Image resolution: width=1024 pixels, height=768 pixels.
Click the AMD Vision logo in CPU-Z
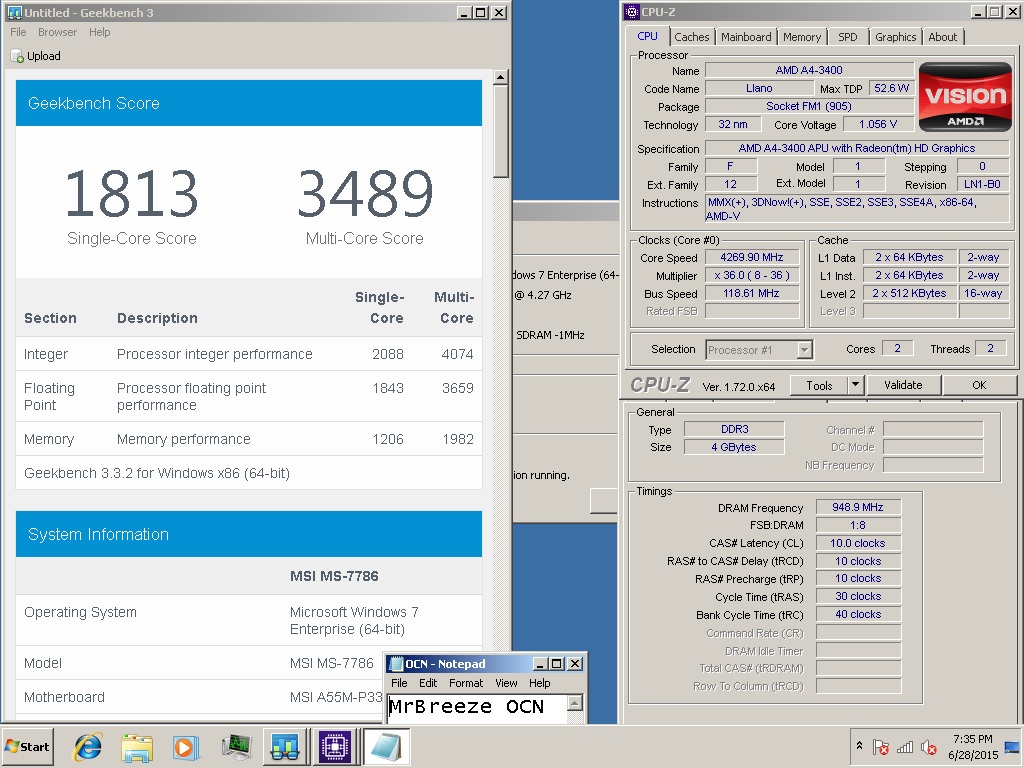click(965, 97)
